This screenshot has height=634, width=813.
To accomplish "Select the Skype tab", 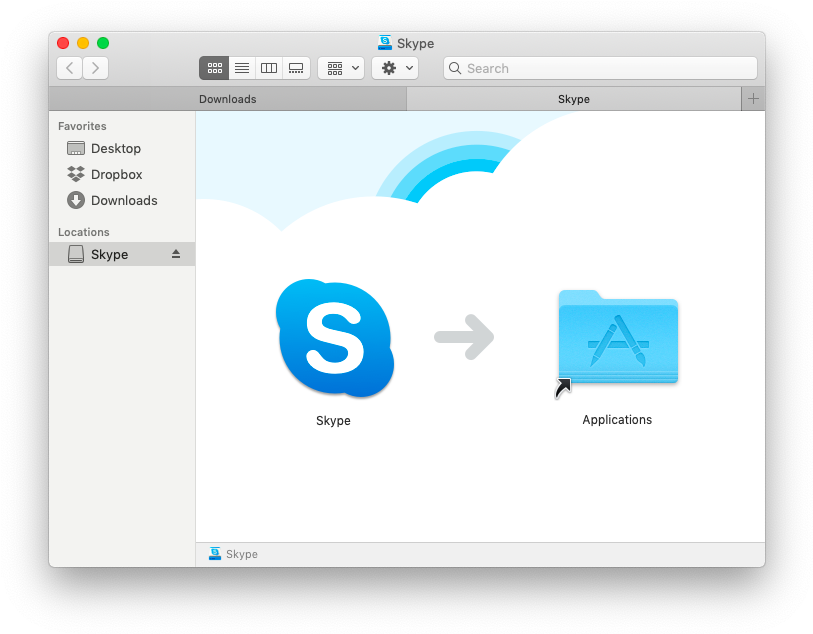I will click(573, 99).
